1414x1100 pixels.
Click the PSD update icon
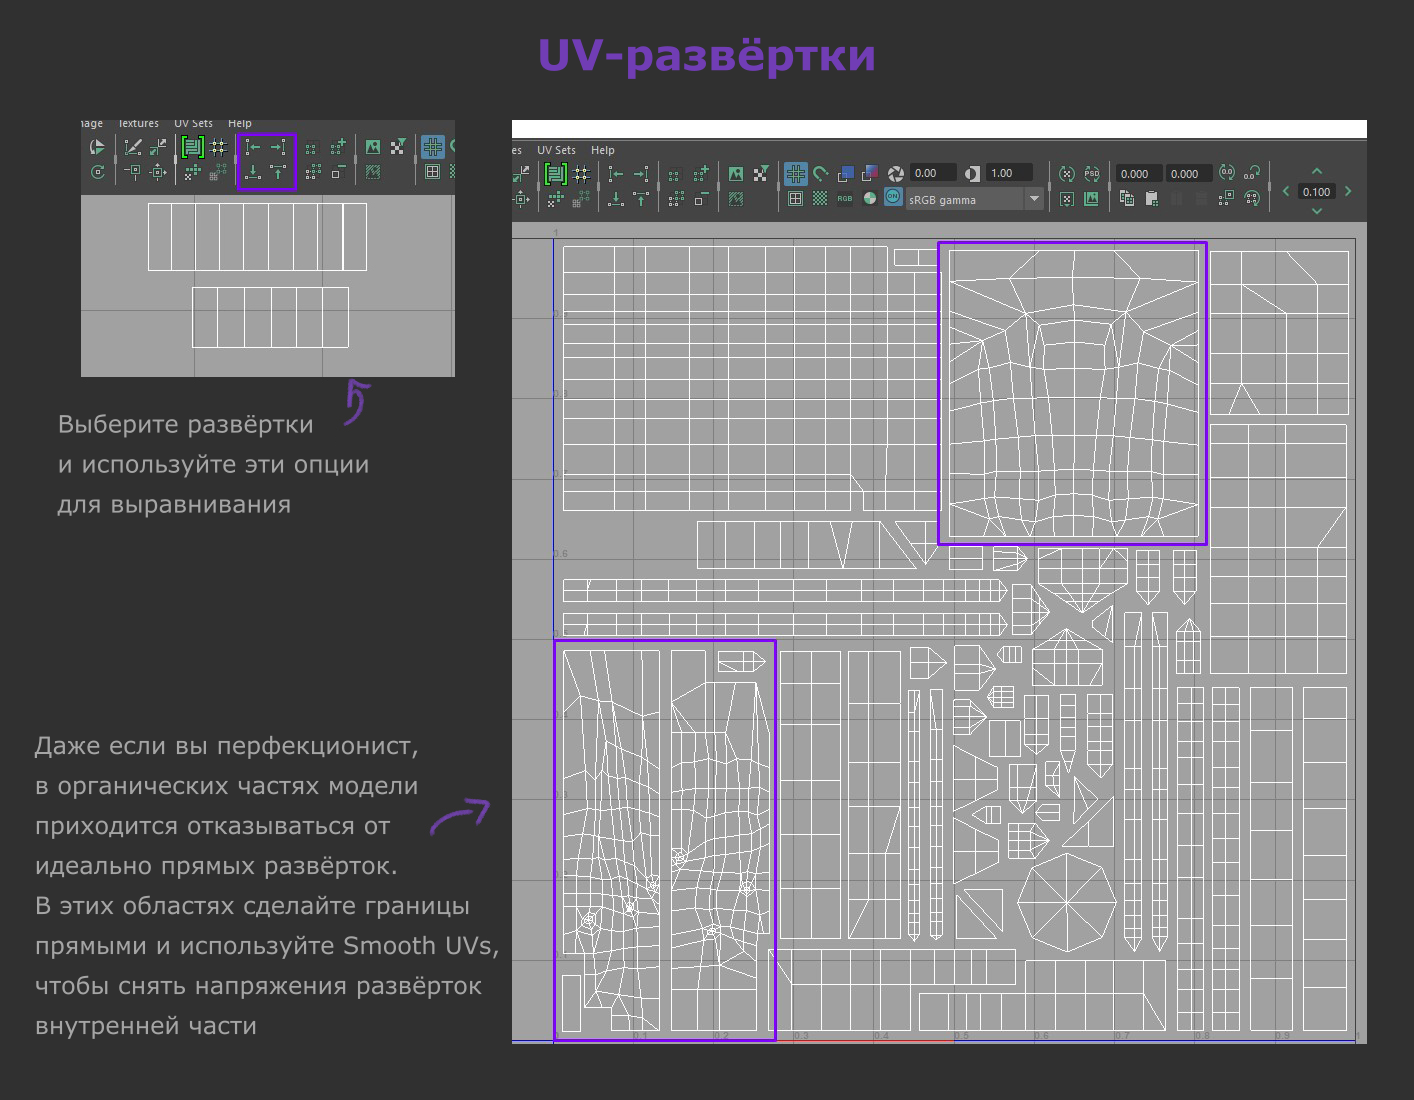[1092, 174]
